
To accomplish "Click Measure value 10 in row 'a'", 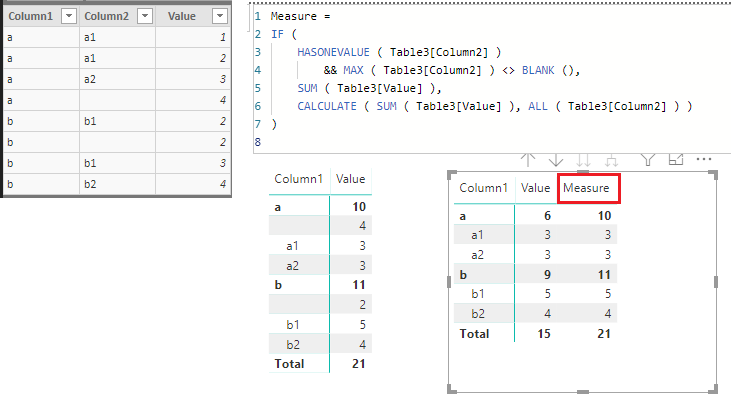I will point(604,216).
